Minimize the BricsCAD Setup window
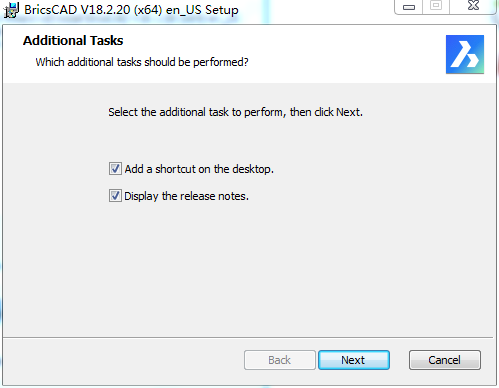The image size is (499, 388). [409, 7]
